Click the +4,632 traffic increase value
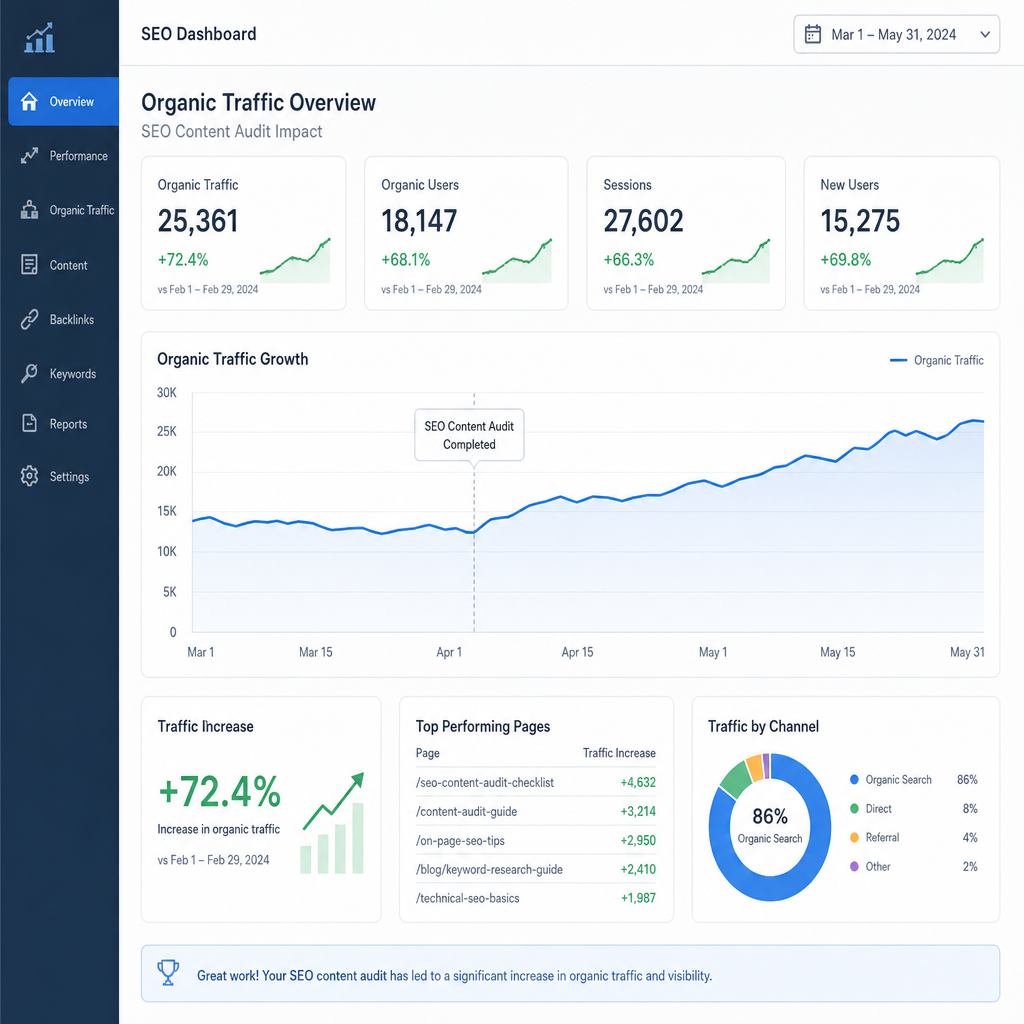This screenshot has width=1024, height=1024. click(x=638, y=782)
